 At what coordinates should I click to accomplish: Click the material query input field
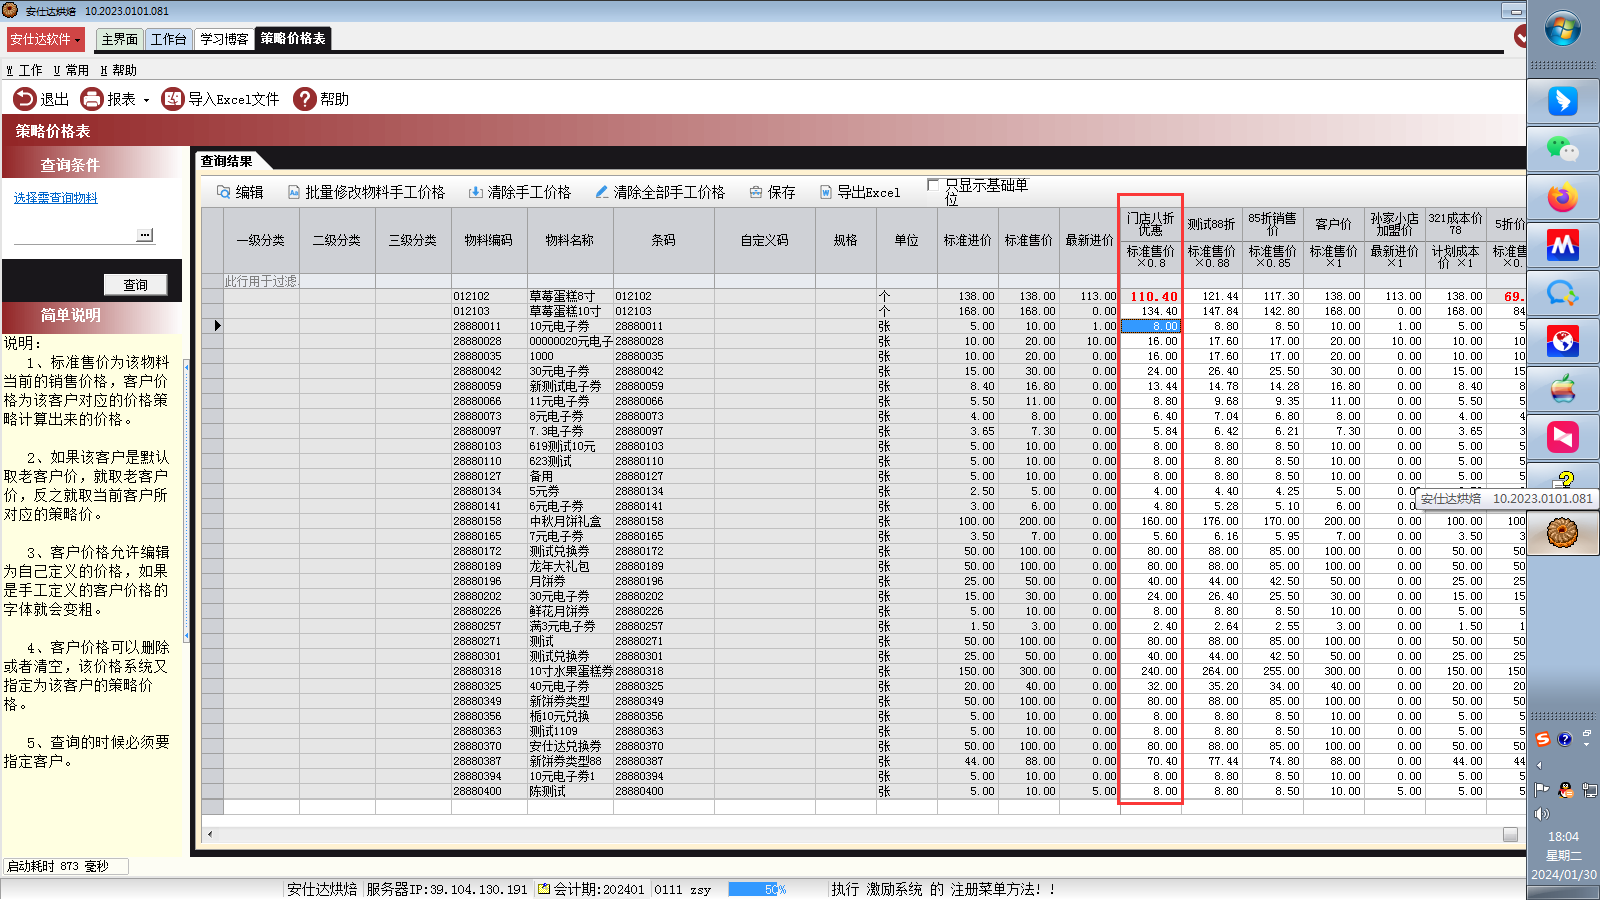pyautogui.click(x=75, y=235)
